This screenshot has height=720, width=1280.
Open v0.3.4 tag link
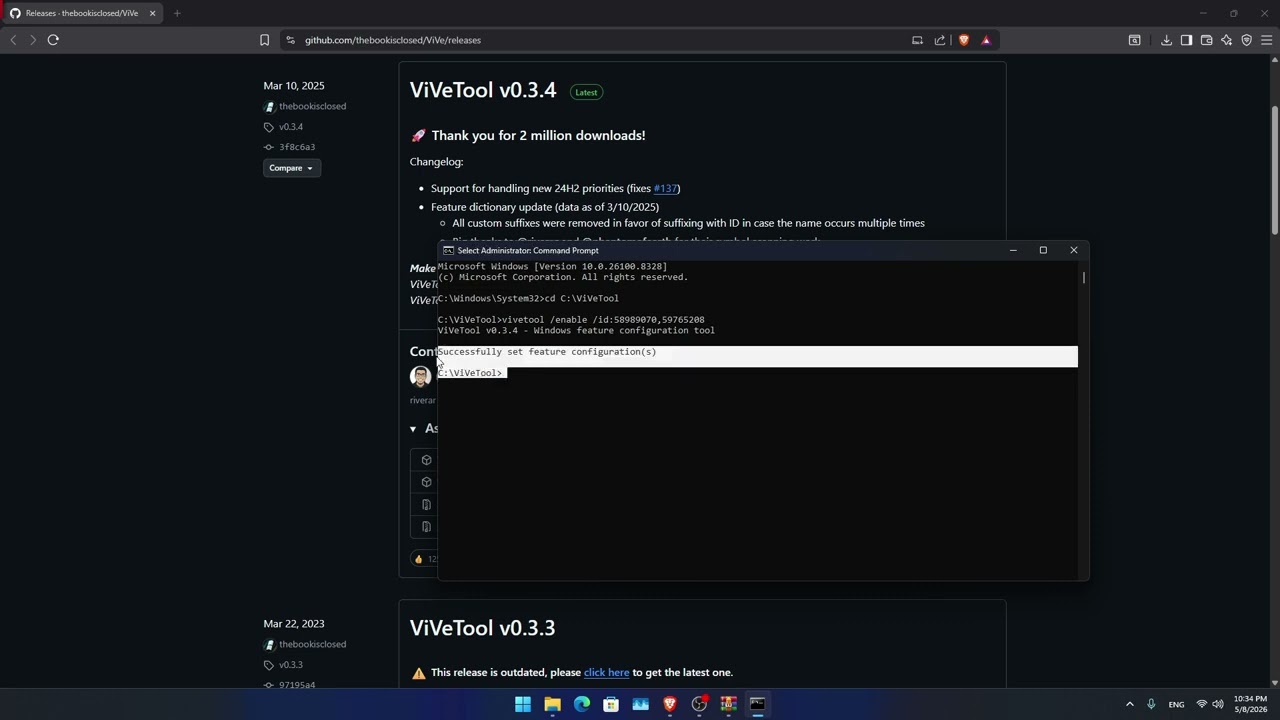click(291, 127)
